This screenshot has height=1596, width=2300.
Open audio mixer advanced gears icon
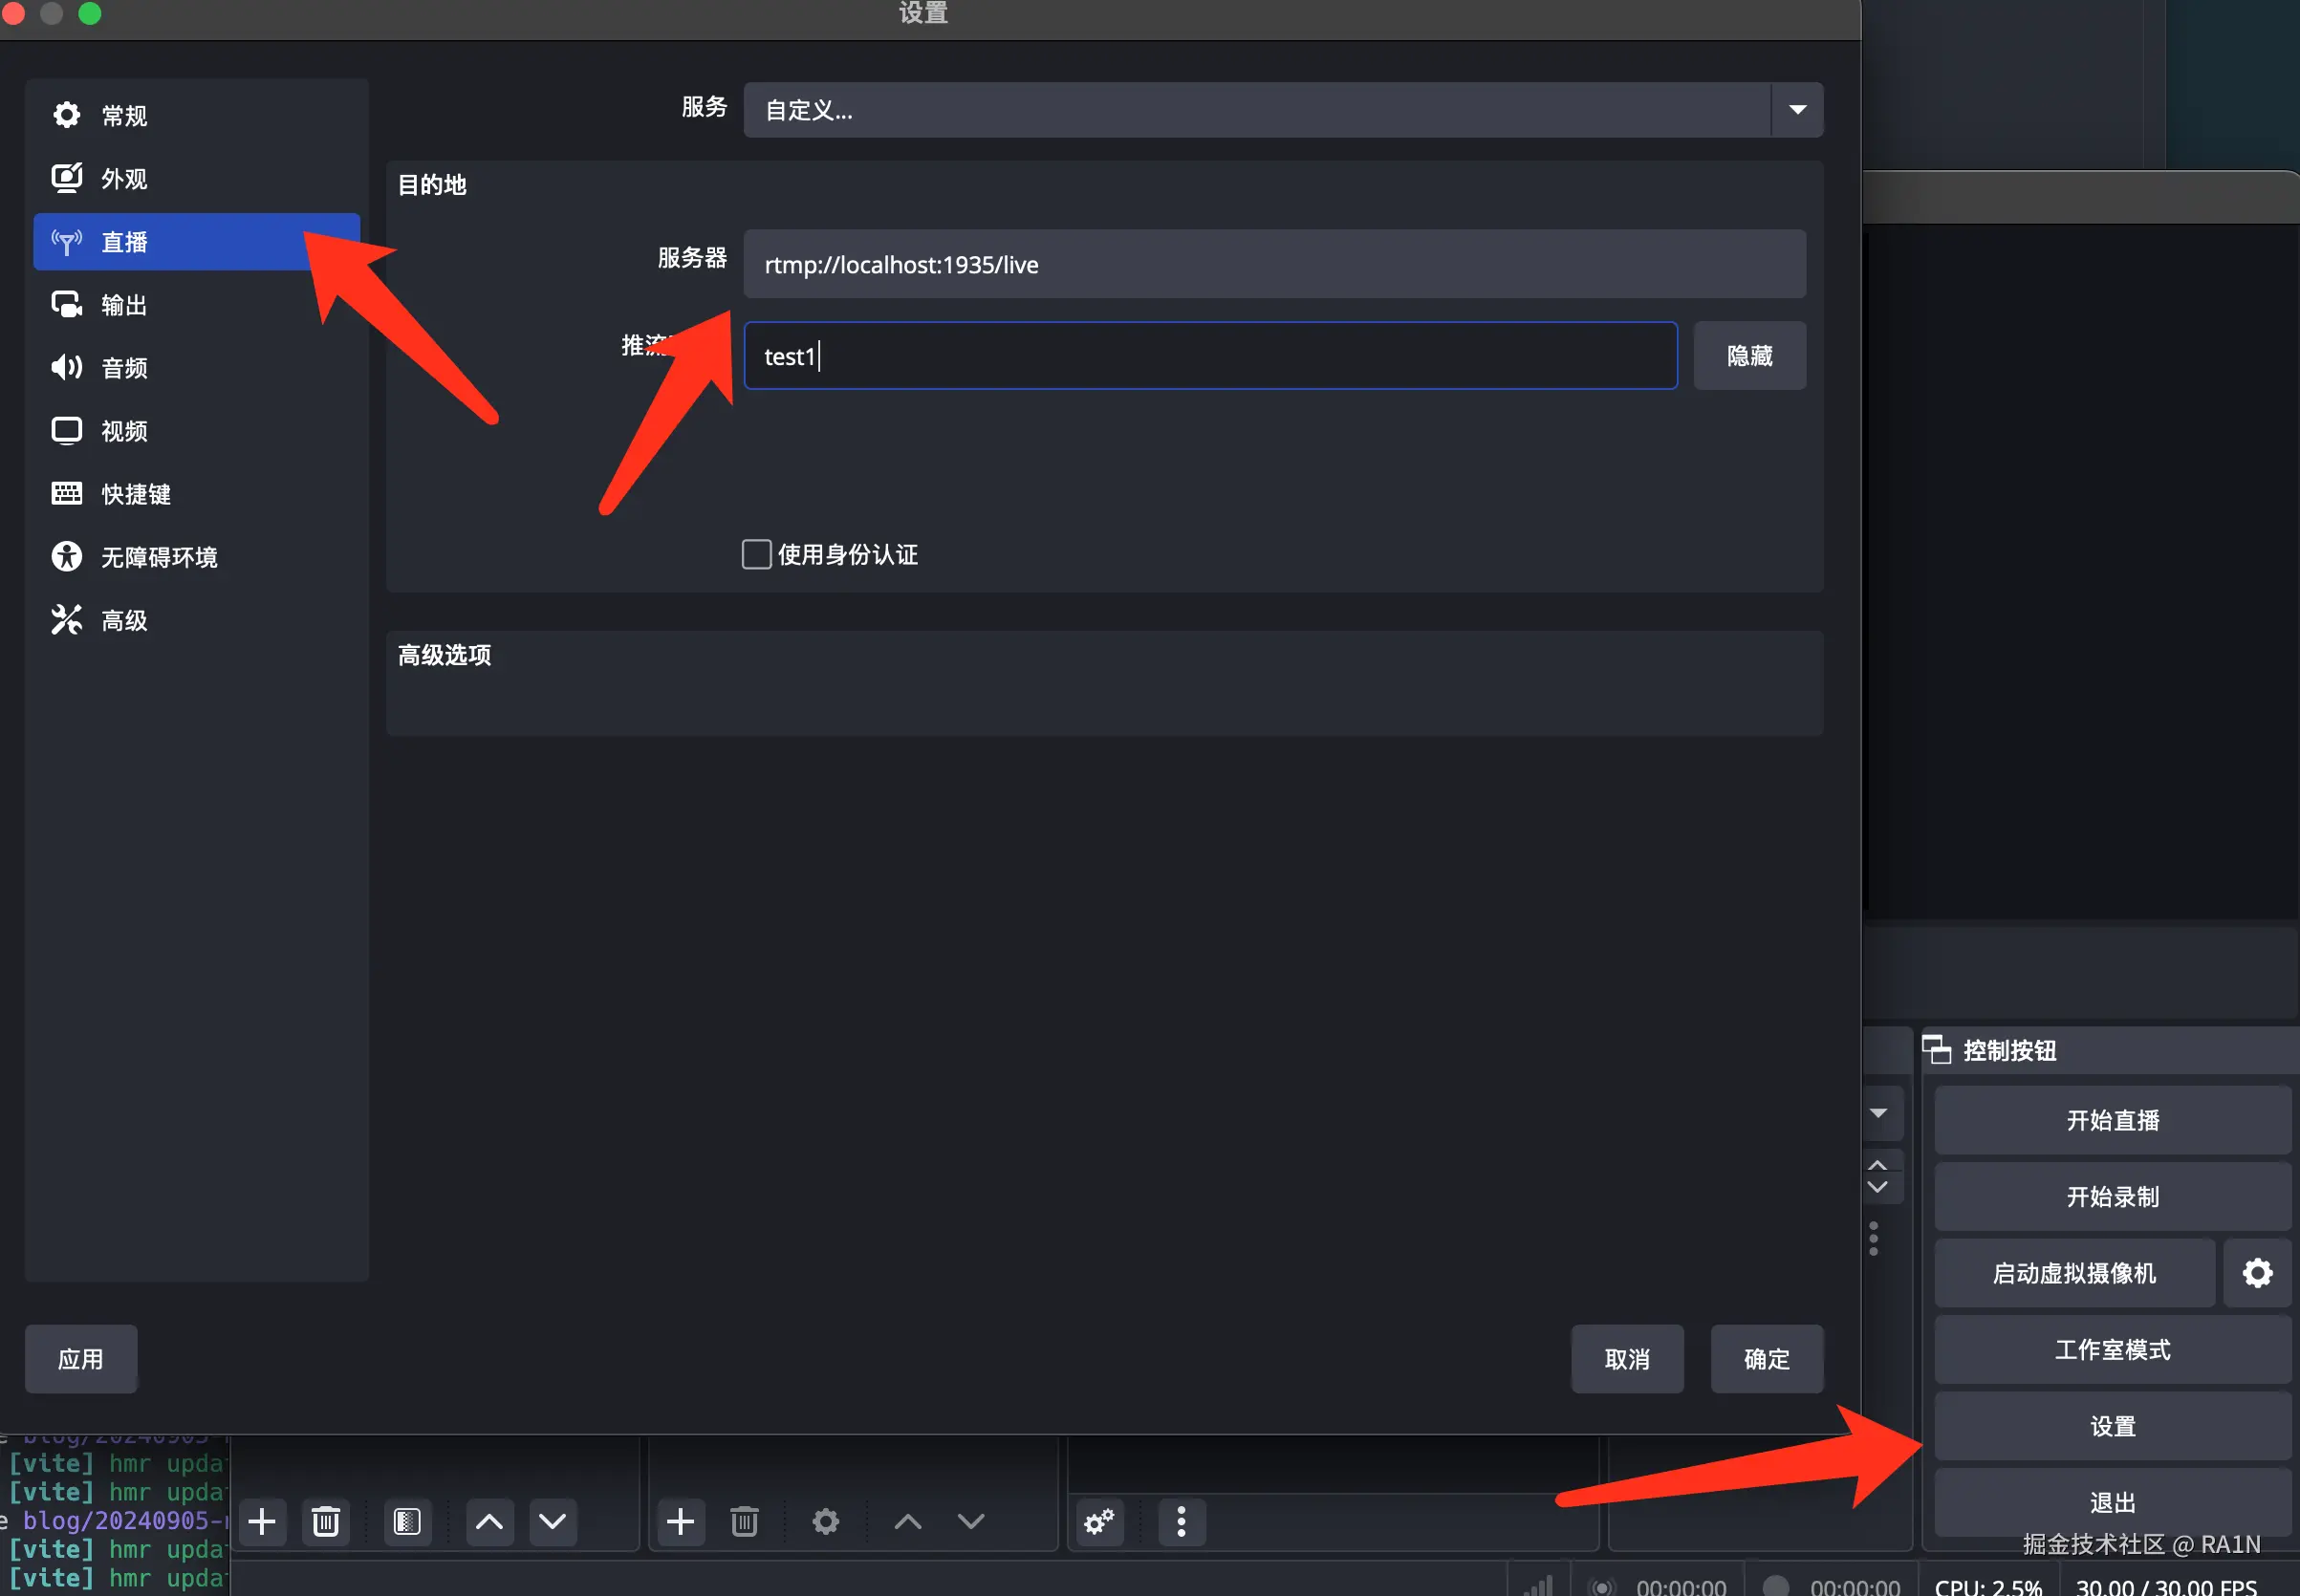[1099, 1521]
